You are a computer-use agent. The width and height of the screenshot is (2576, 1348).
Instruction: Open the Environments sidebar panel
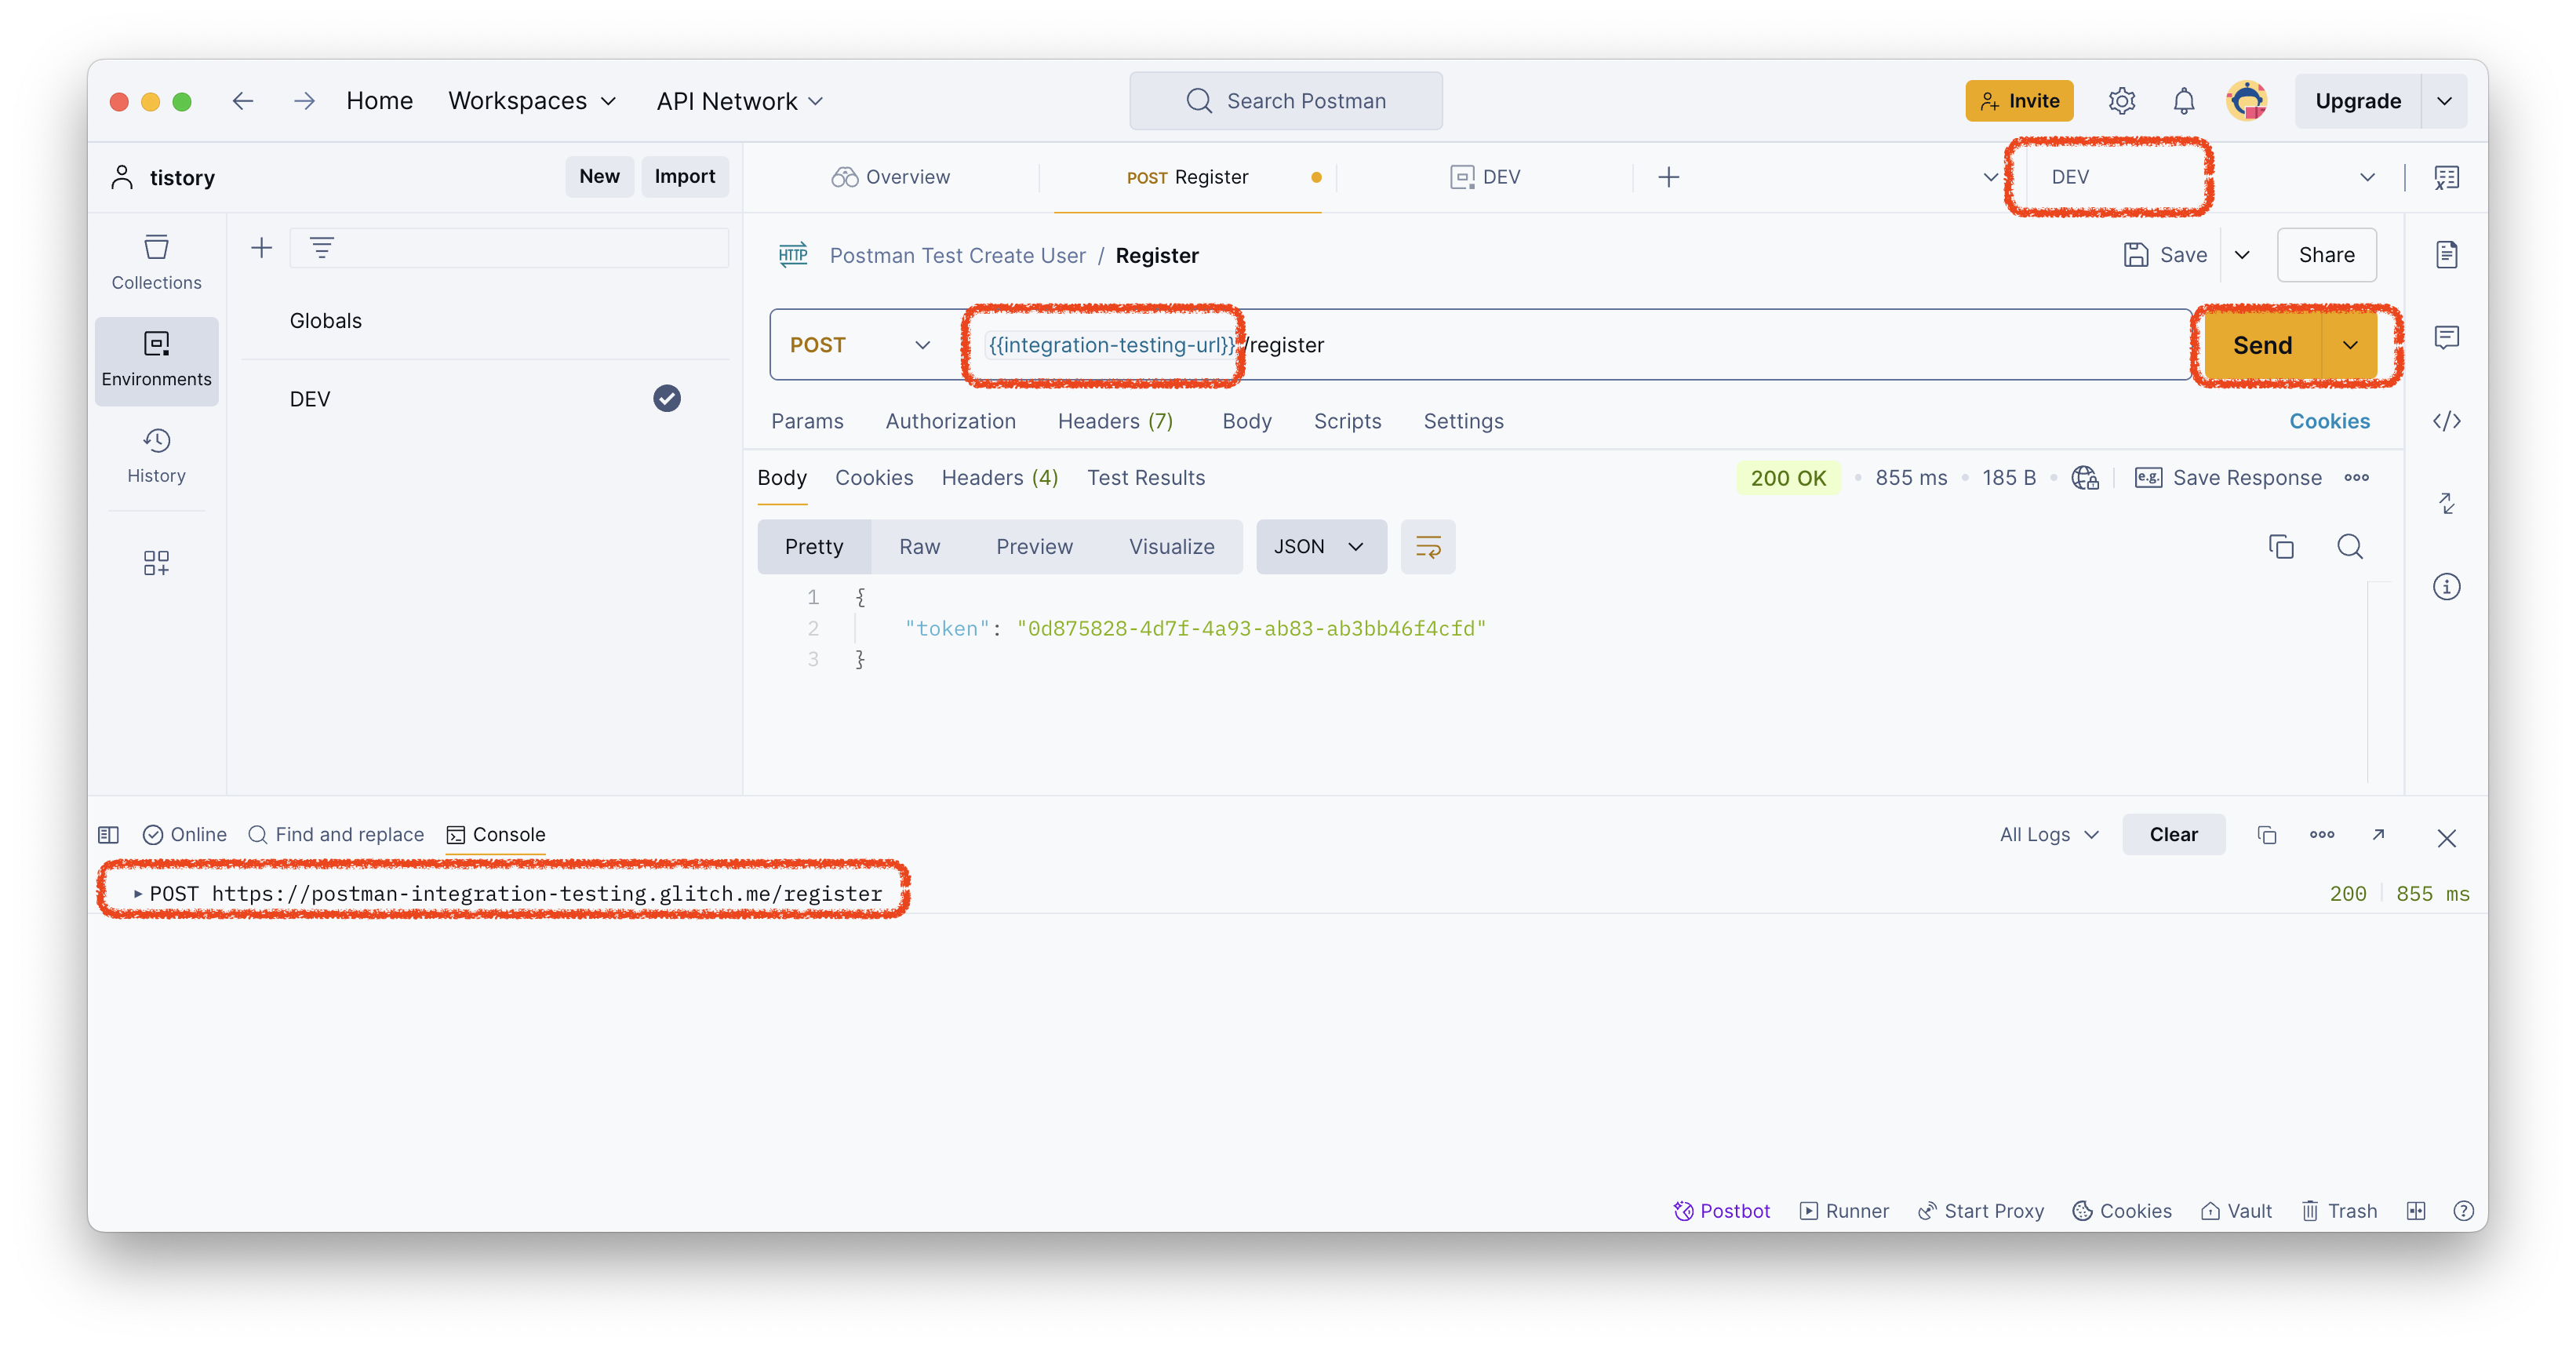click(x=156, y=359)
